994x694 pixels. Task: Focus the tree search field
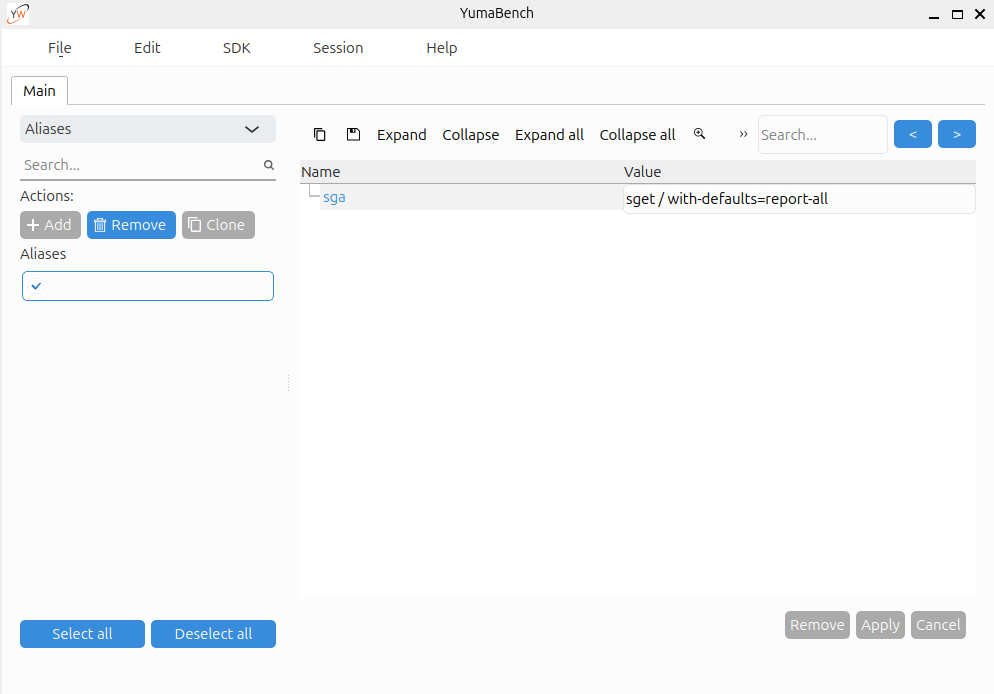point(822,134)
